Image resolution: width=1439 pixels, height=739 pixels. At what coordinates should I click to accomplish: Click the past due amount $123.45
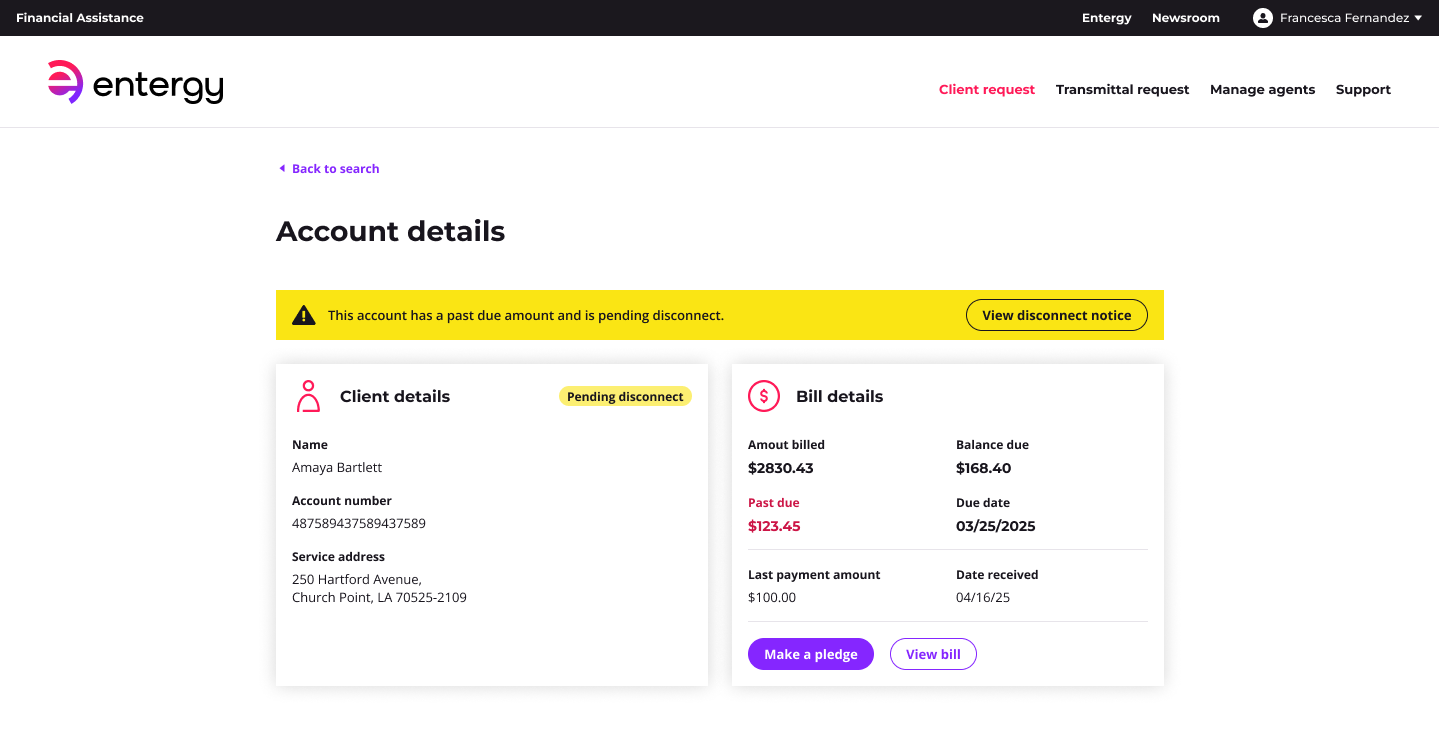pyautogui.click(x=774, y=526)
